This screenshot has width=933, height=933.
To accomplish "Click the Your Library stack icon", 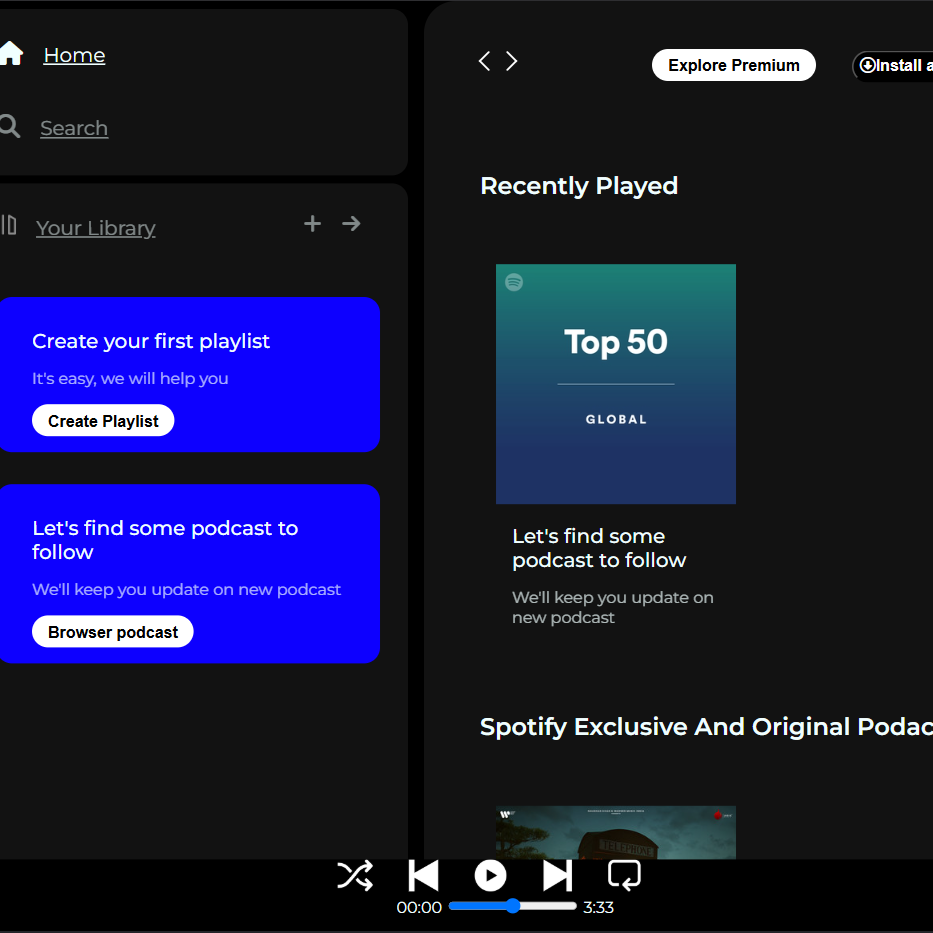I will pos(8,225).
